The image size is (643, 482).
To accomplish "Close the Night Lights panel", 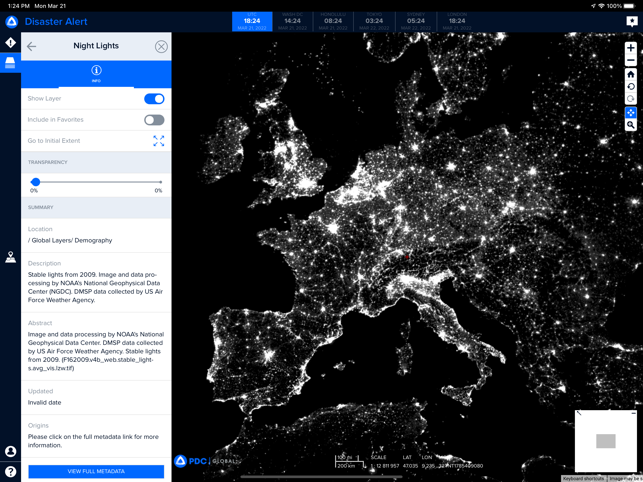I will coord(161,46).
